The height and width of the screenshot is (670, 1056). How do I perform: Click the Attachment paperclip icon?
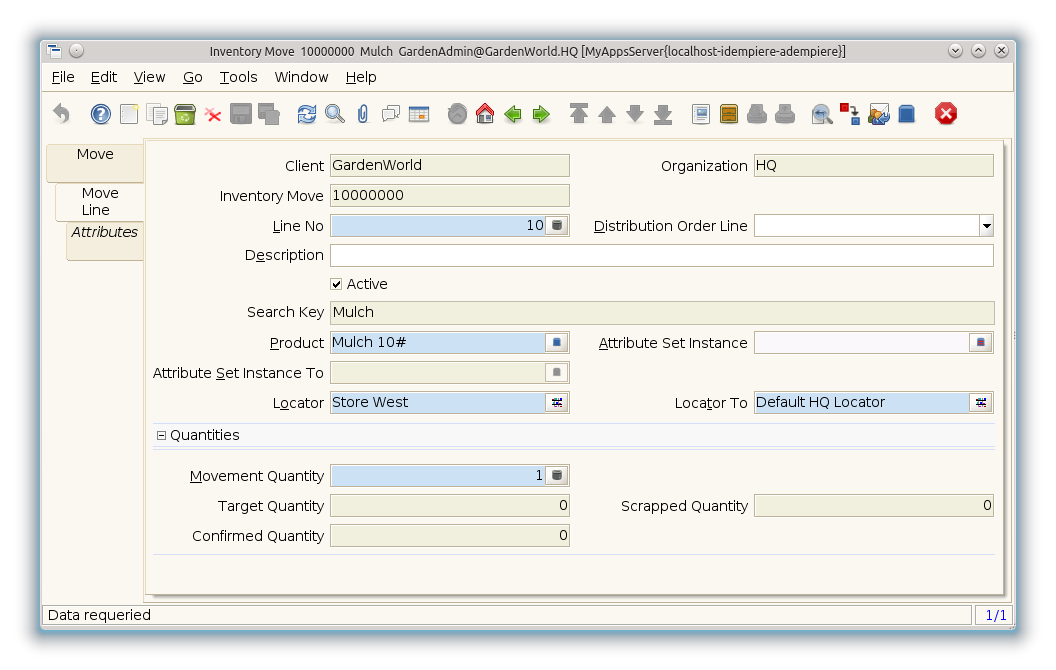(x=363, y=114)
